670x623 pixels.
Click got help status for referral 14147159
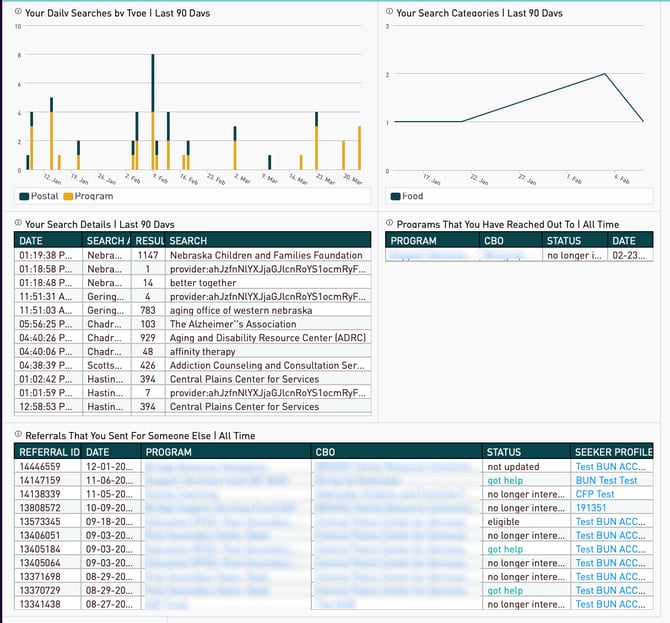(505, 480)
